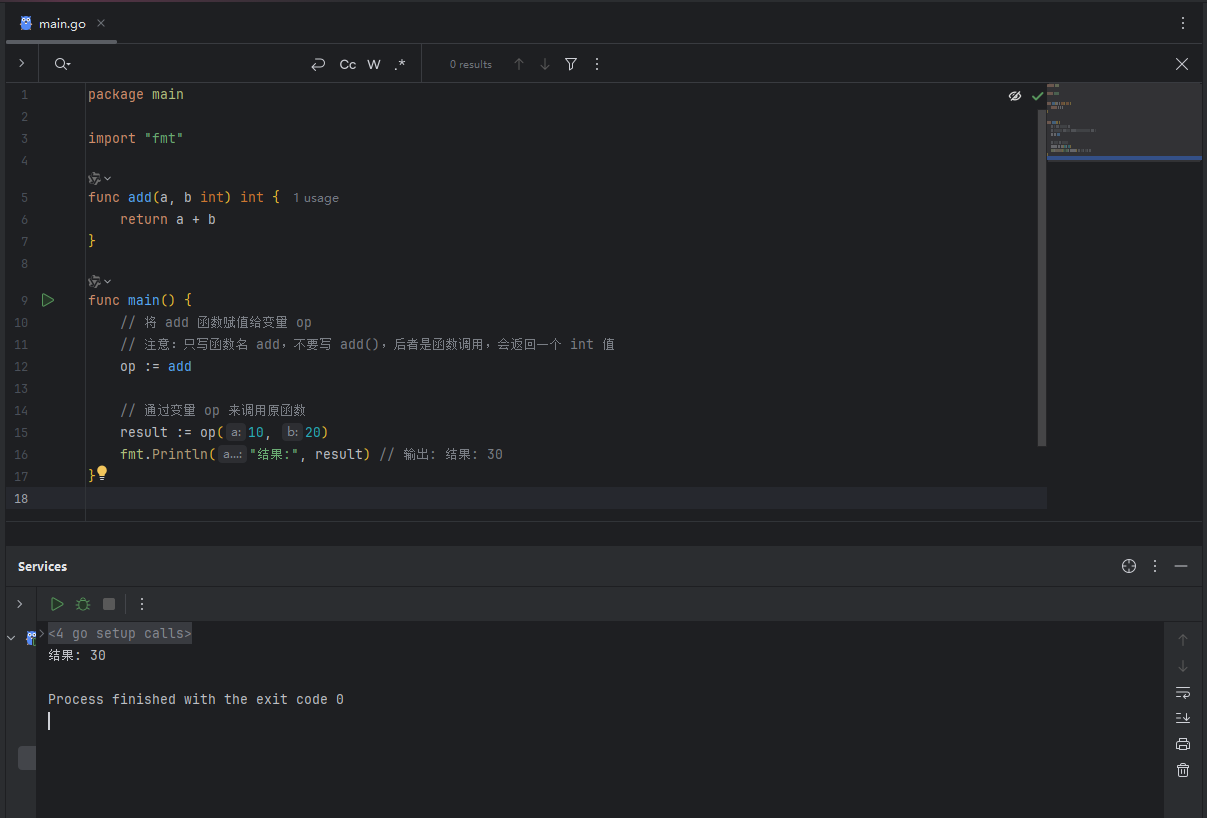Click Services navigate-to-target crosshair icon

pos(1129,566)
